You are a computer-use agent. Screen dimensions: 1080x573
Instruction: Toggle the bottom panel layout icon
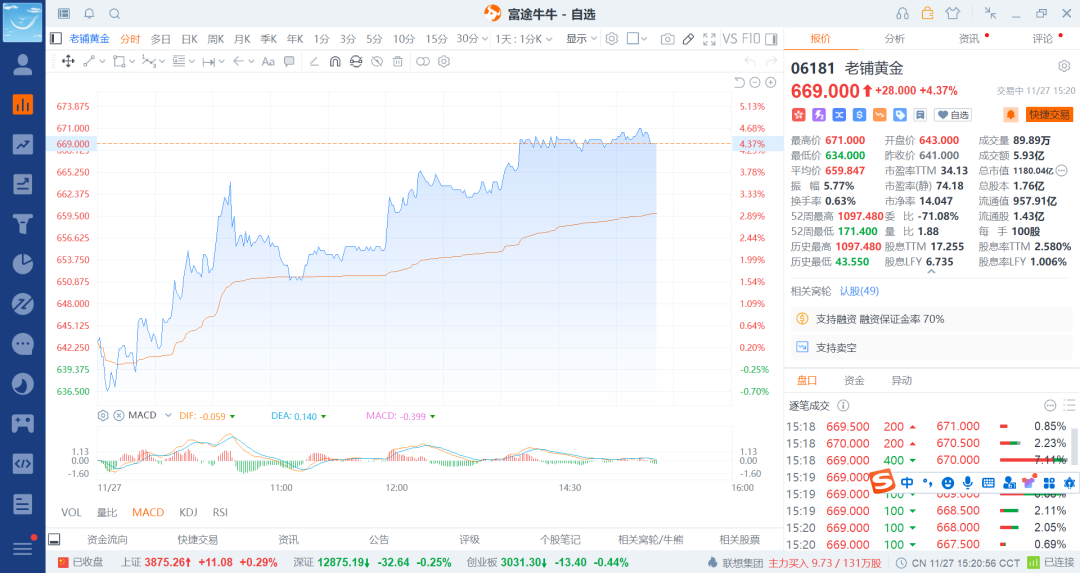tap(54, 539)
